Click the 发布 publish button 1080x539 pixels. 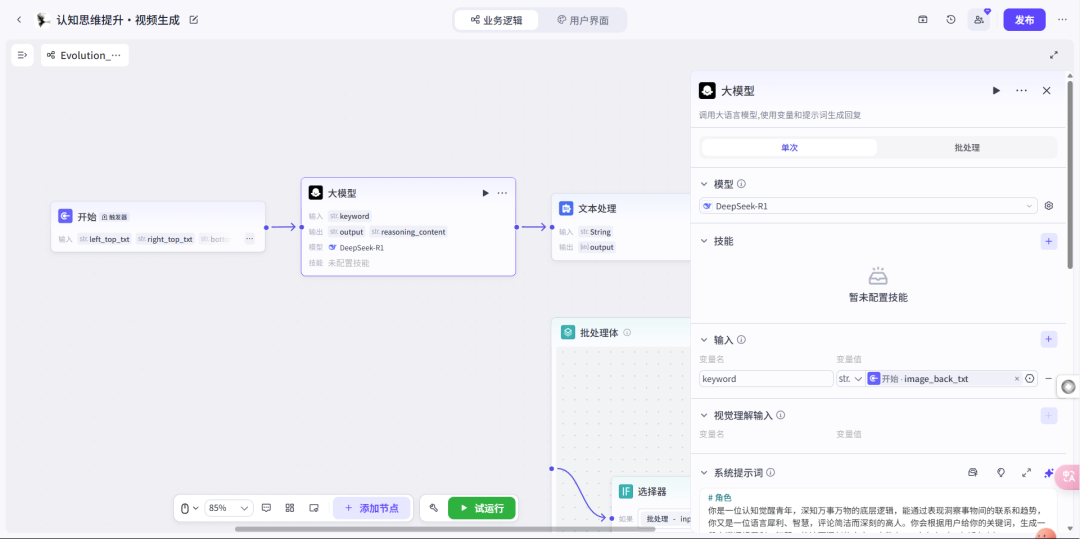(1024, 20)
